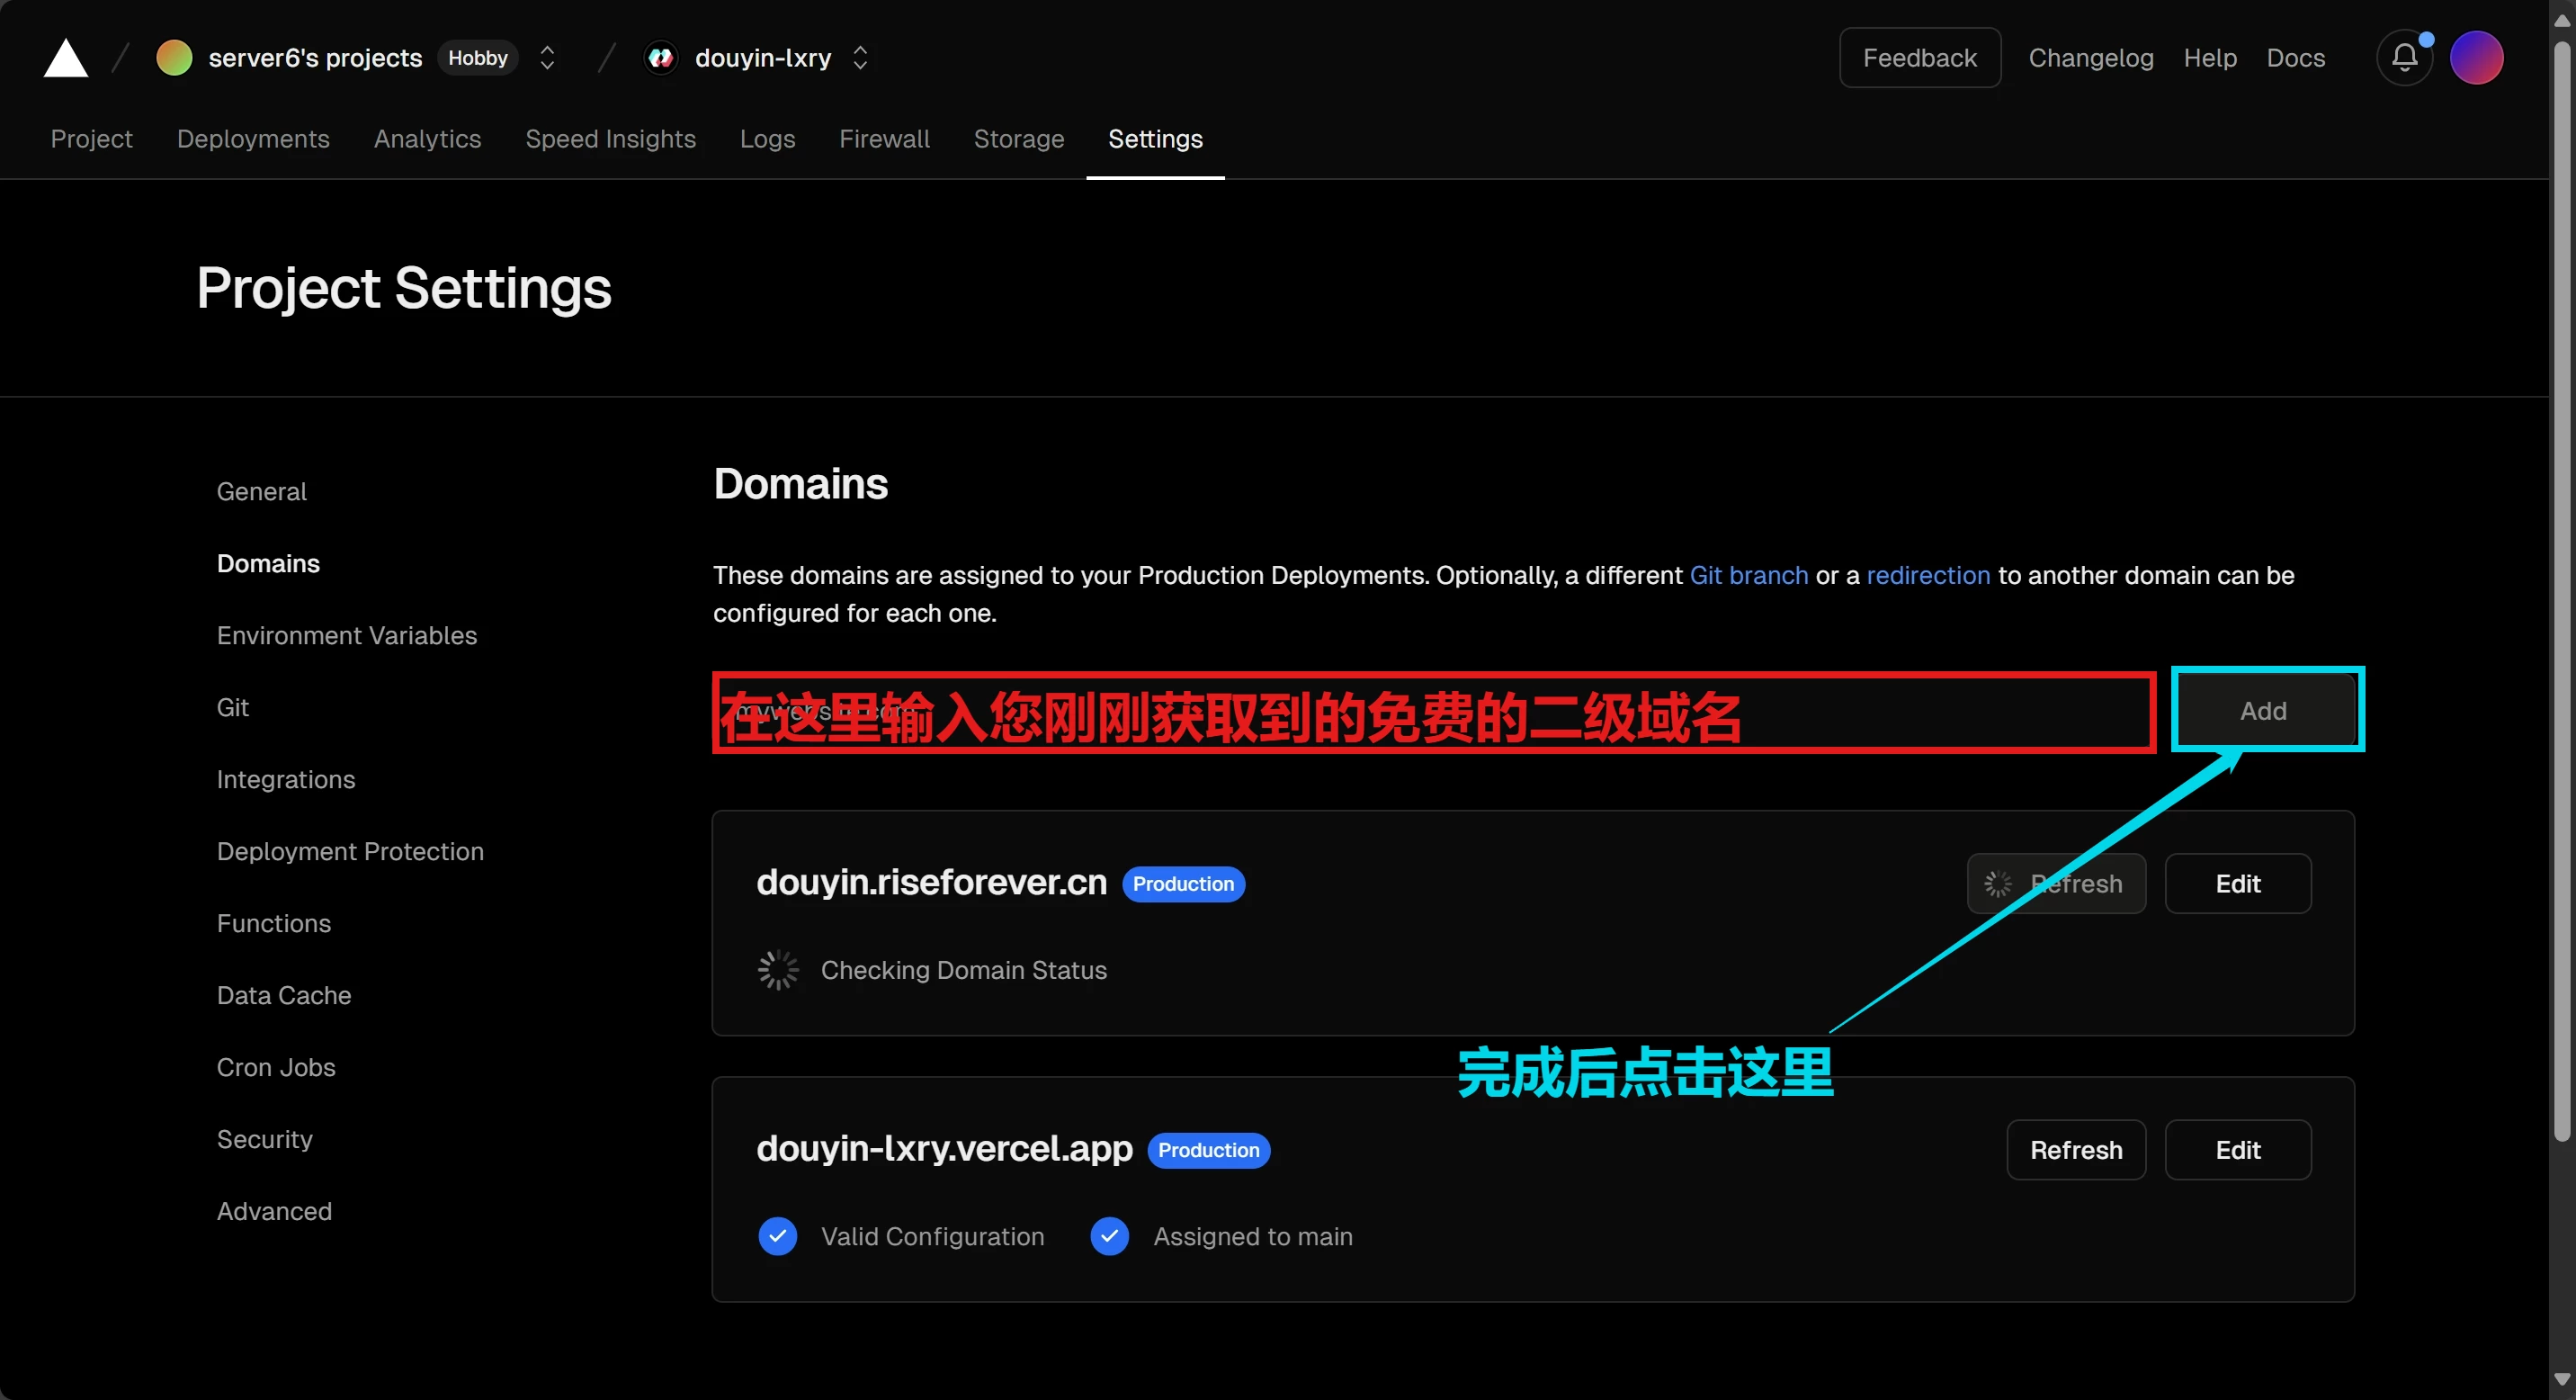
Task: Click the server6's projects team avatar
Action: pyautogui.click(x=174, y=58)
